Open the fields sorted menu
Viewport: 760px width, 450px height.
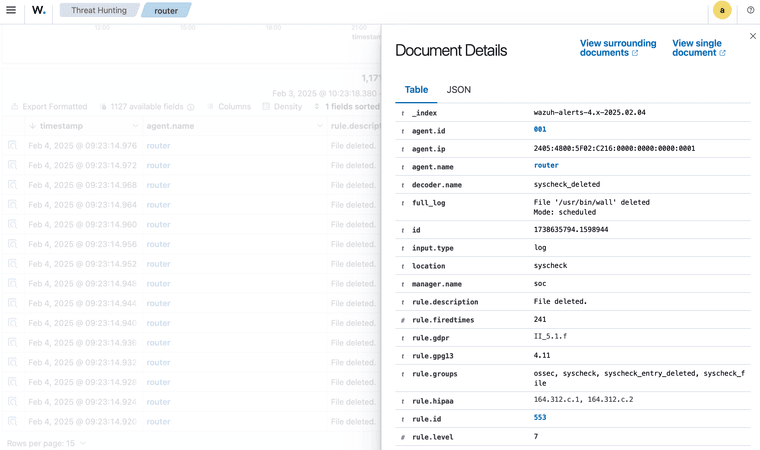tap(347, 107)
